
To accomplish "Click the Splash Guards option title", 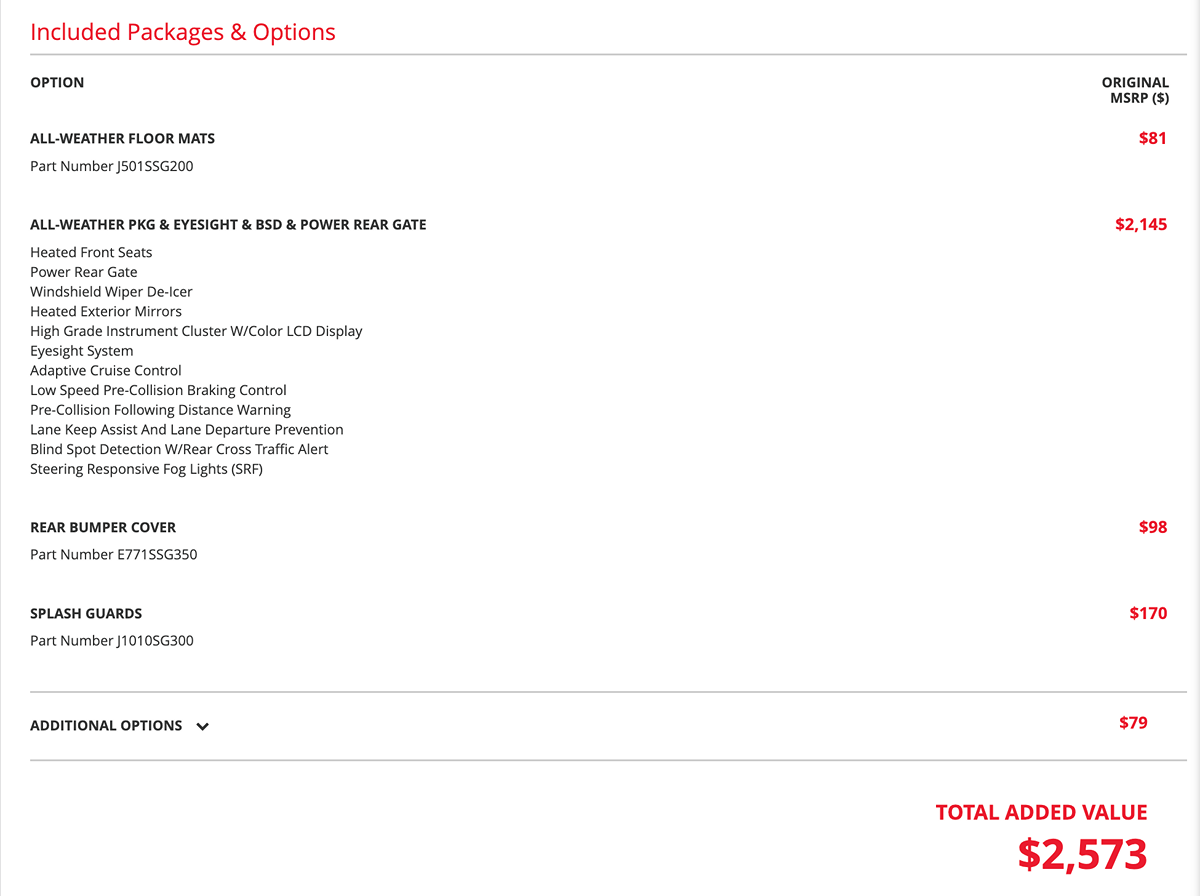I will [x=86, y=614].
